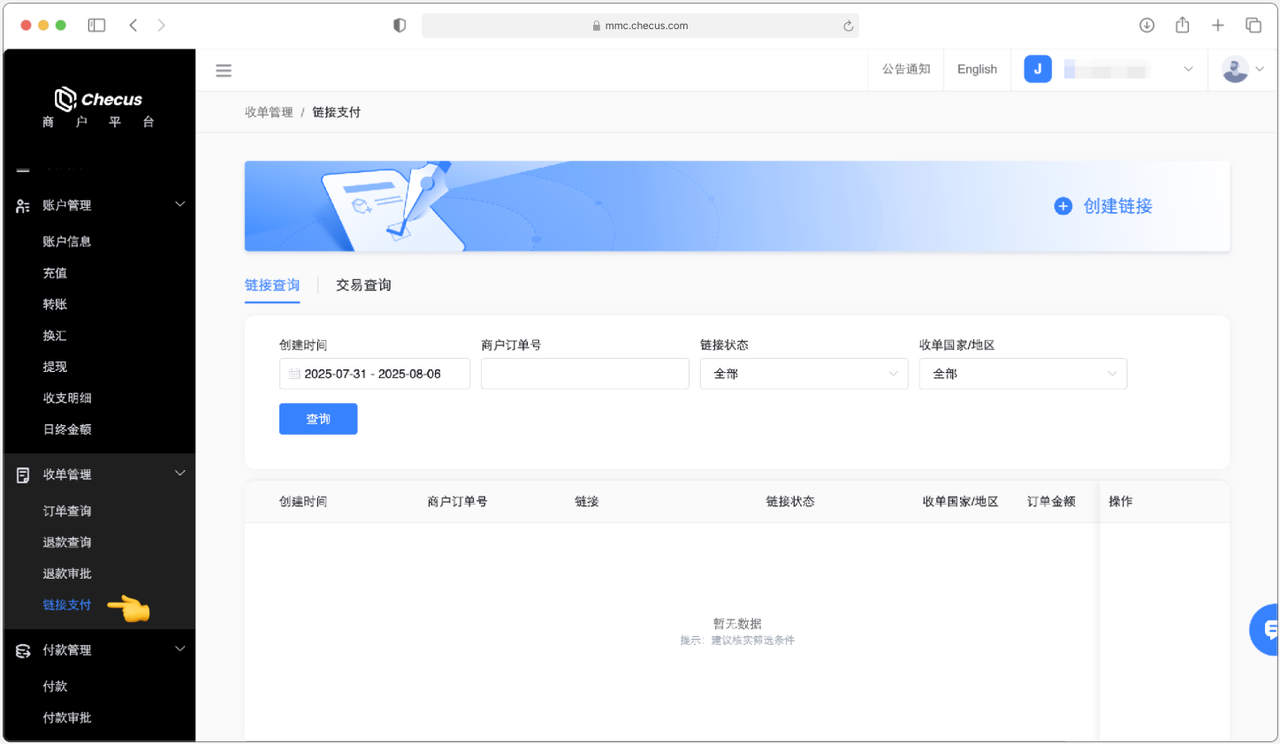Reload the page with refresh icon
Screen dimensions: 1280x744
coord(848,26)
